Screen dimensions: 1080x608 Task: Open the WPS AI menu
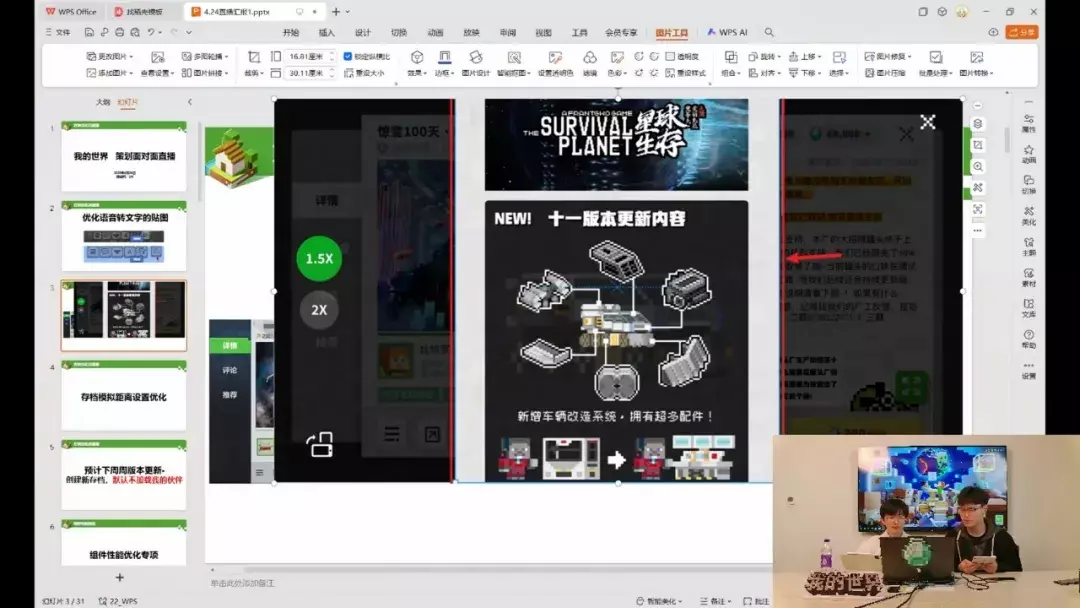pos(728,32)
